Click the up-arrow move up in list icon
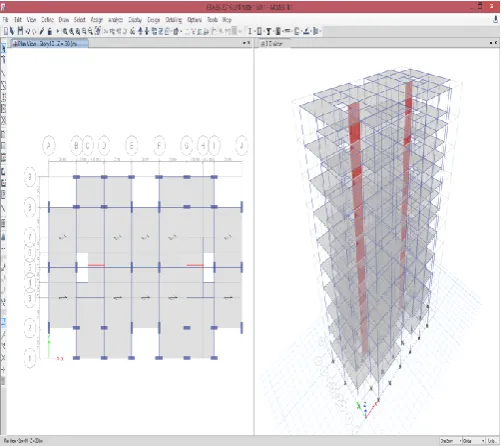 click(140, 31)
